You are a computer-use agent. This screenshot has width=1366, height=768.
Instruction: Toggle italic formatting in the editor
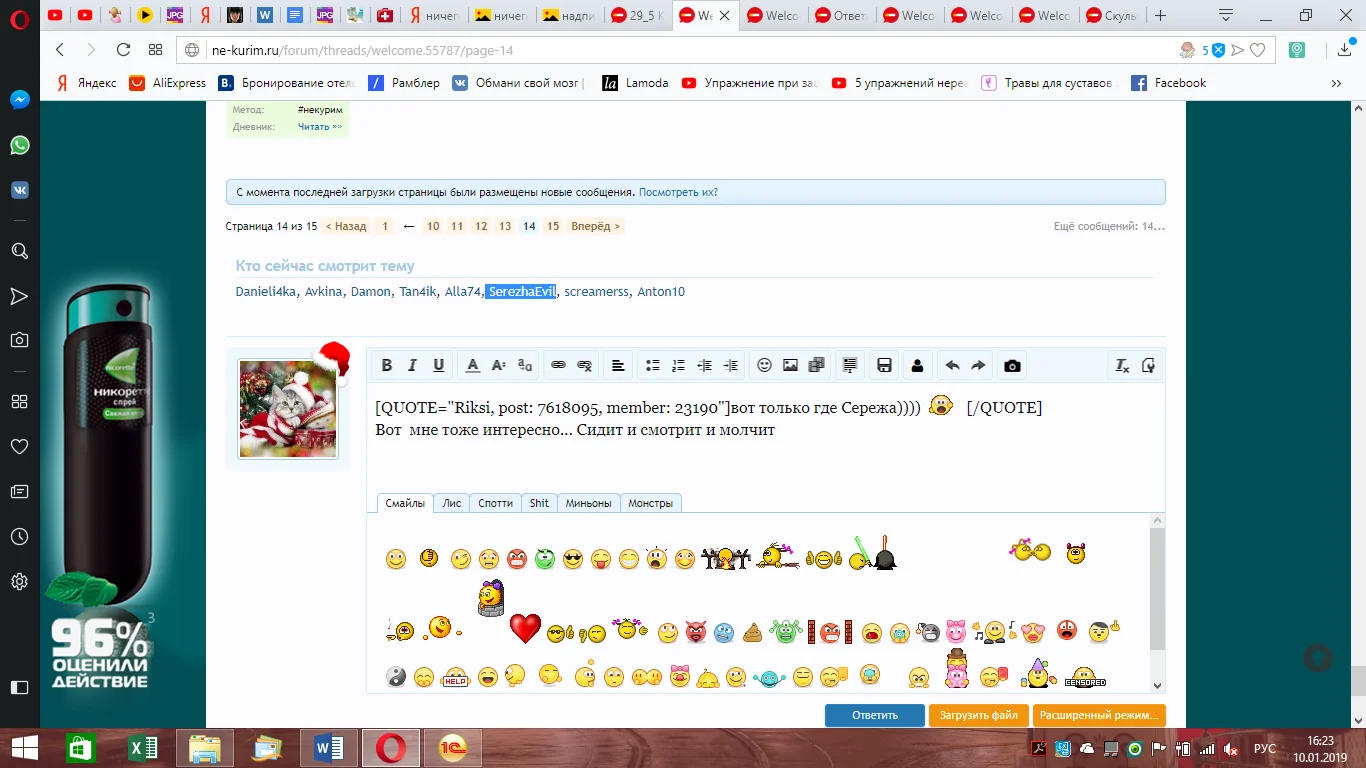[412, 366]
